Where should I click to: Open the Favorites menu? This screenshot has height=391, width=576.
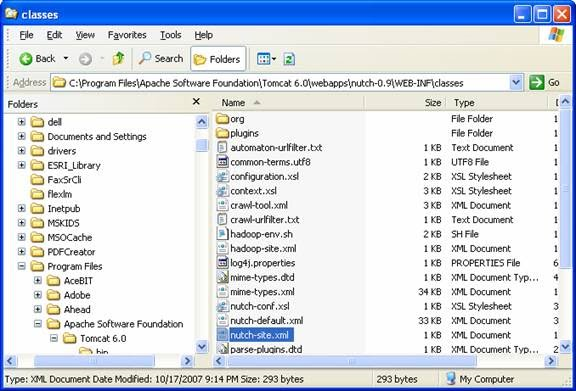[x=127, y=35]
